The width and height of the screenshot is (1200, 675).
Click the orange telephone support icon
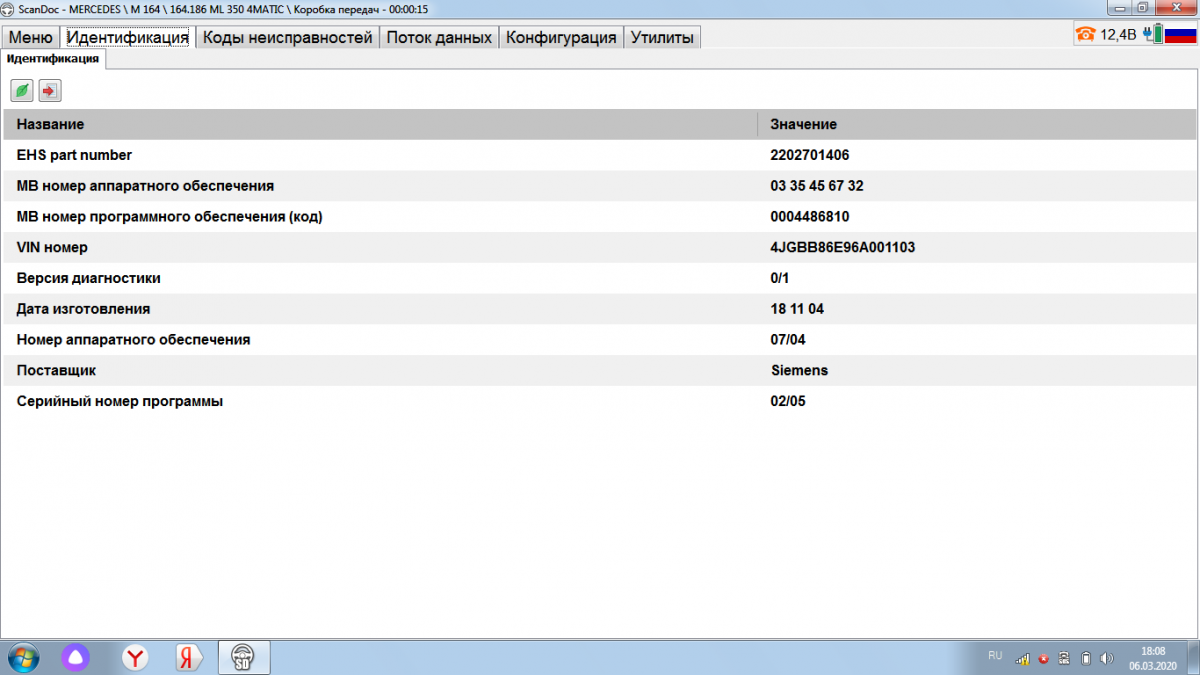(1085, 34)
